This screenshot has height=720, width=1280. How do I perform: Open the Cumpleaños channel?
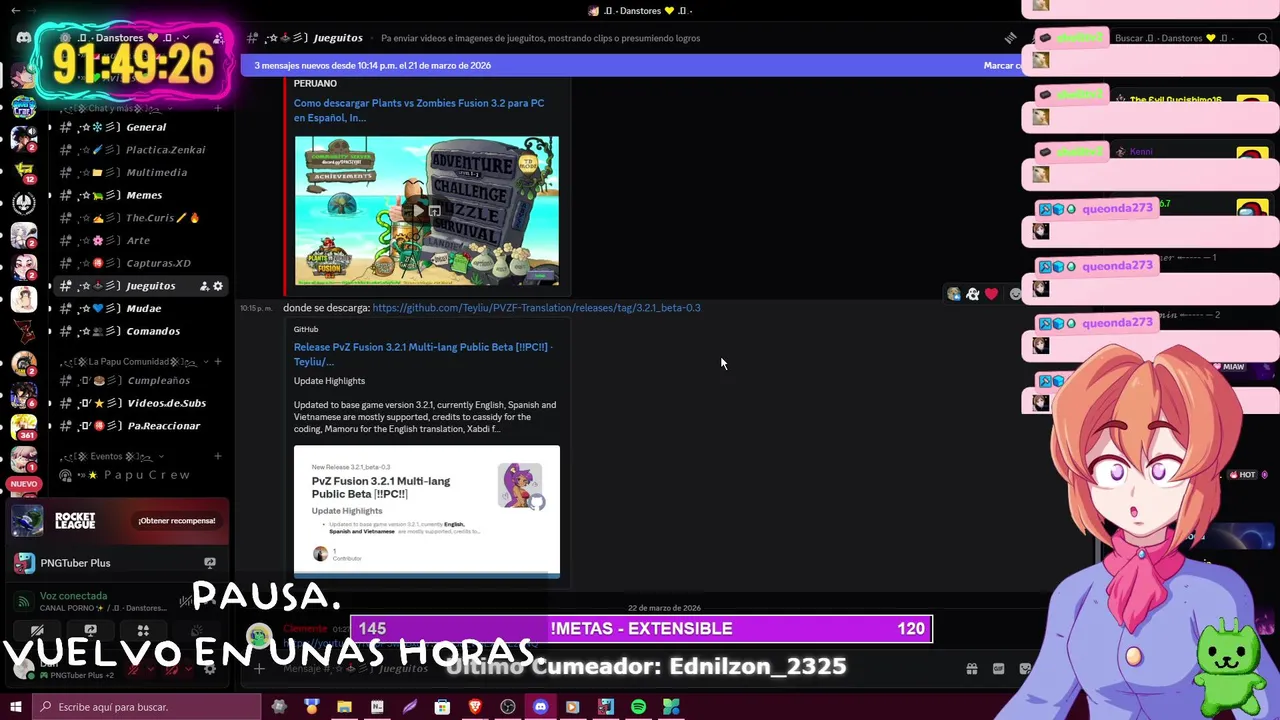pyautogui.click(x=140, y=381)
